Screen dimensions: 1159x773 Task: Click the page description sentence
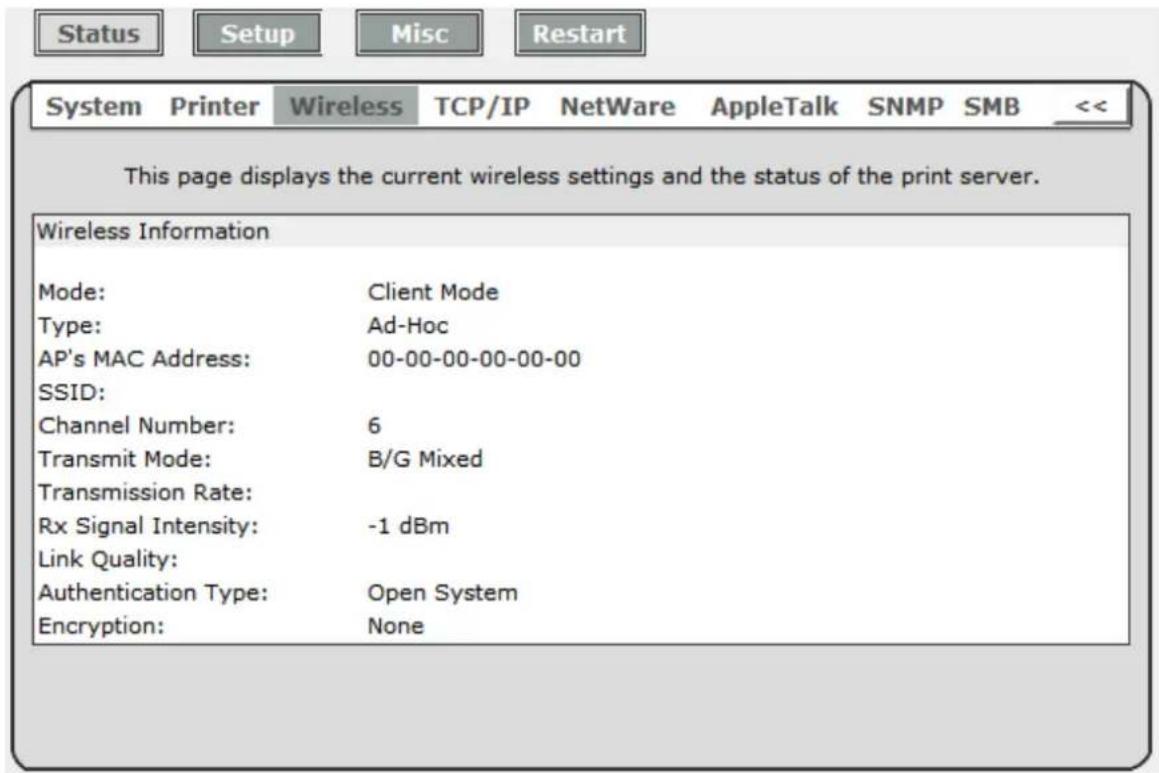click(x=581, y=177)
